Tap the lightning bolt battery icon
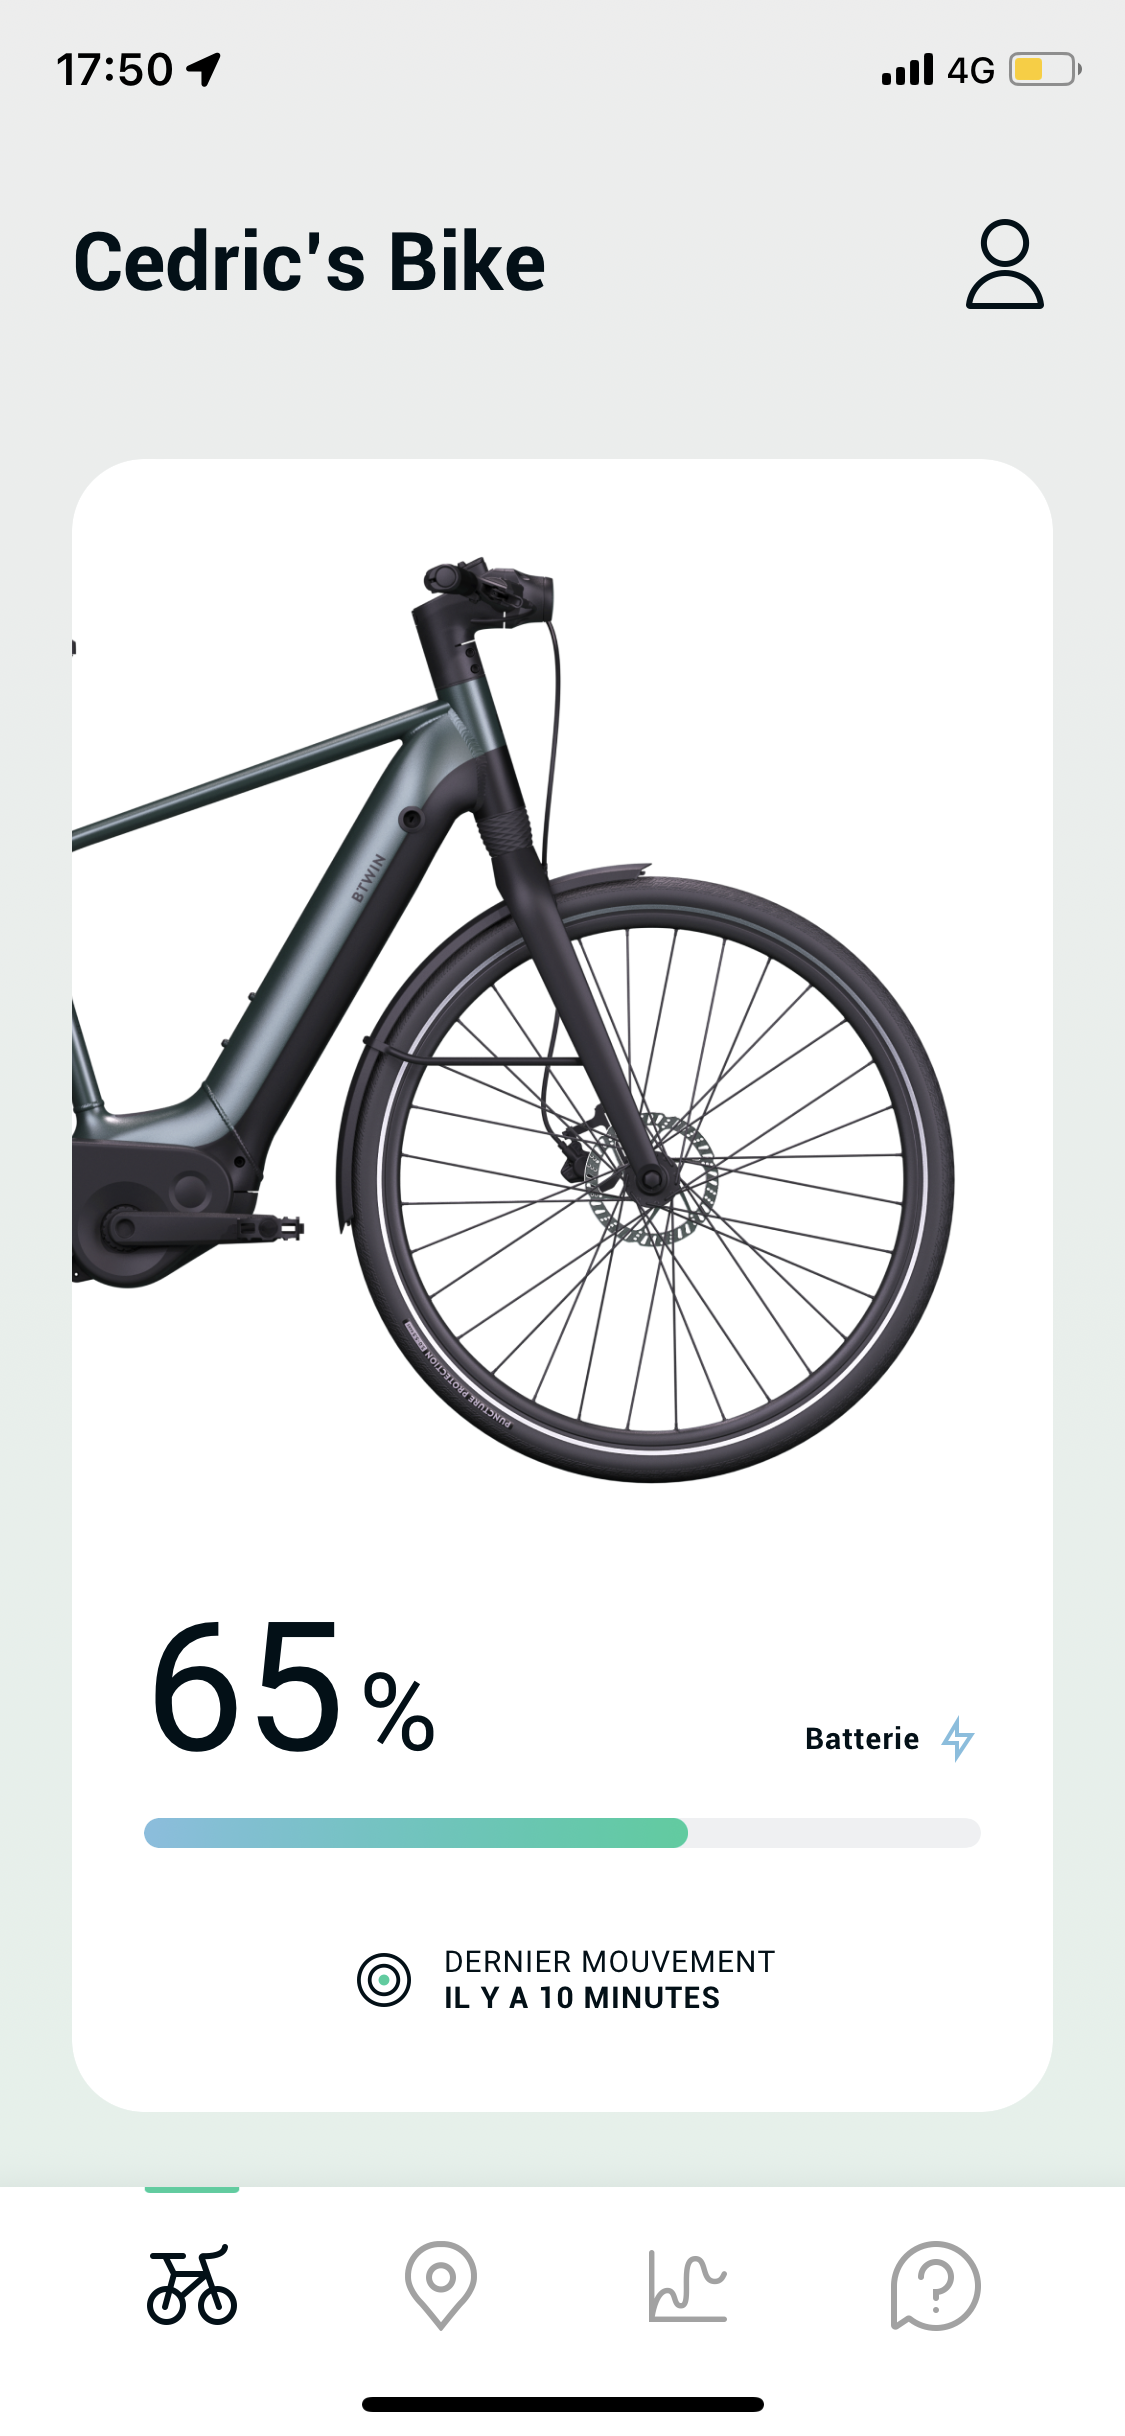The height and width of the screenshot is (2436, 1125). pos(959,1738)
